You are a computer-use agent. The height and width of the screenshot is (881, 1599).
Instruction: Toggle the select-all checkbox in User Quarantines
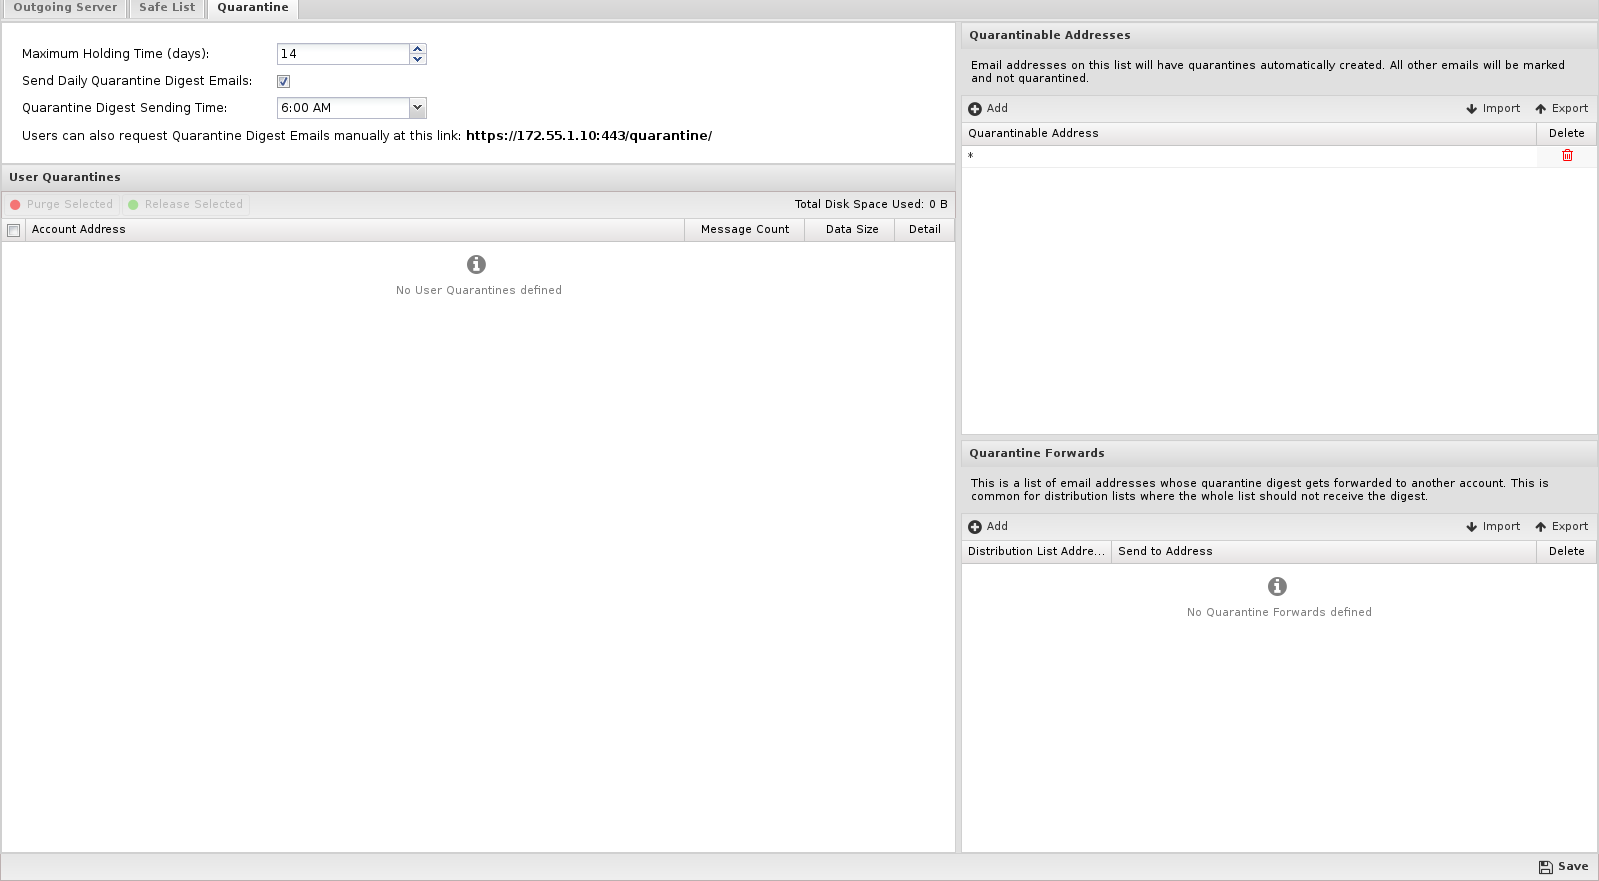coord(14,230)
